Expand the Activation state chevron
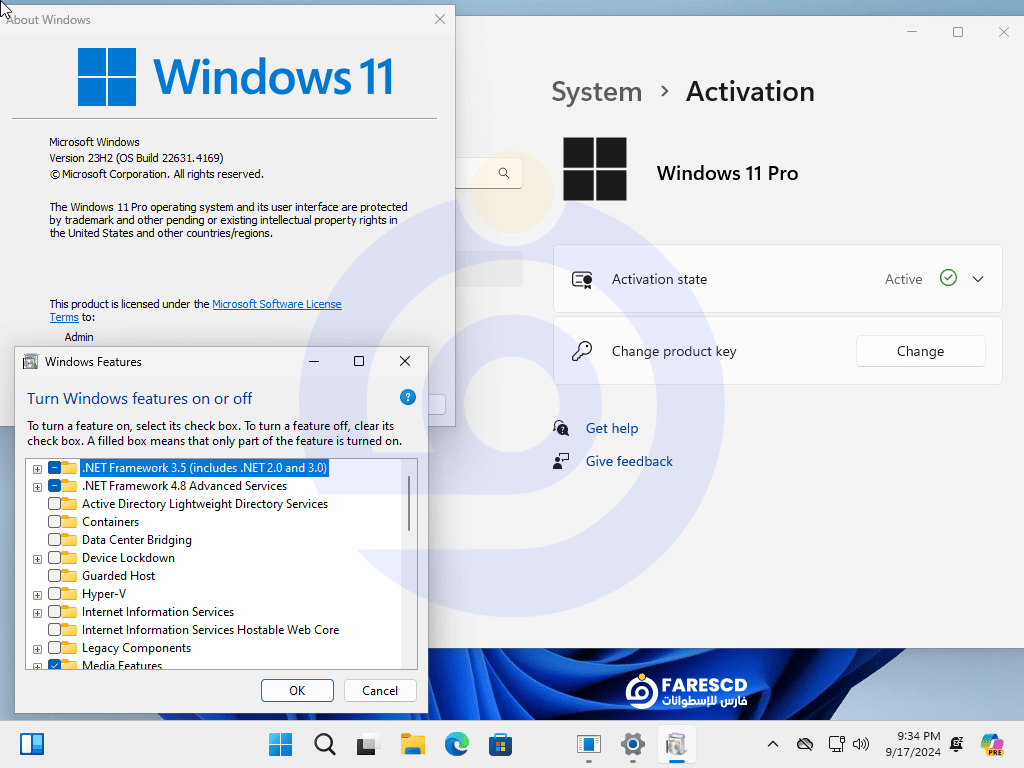 tap(978, 279)
